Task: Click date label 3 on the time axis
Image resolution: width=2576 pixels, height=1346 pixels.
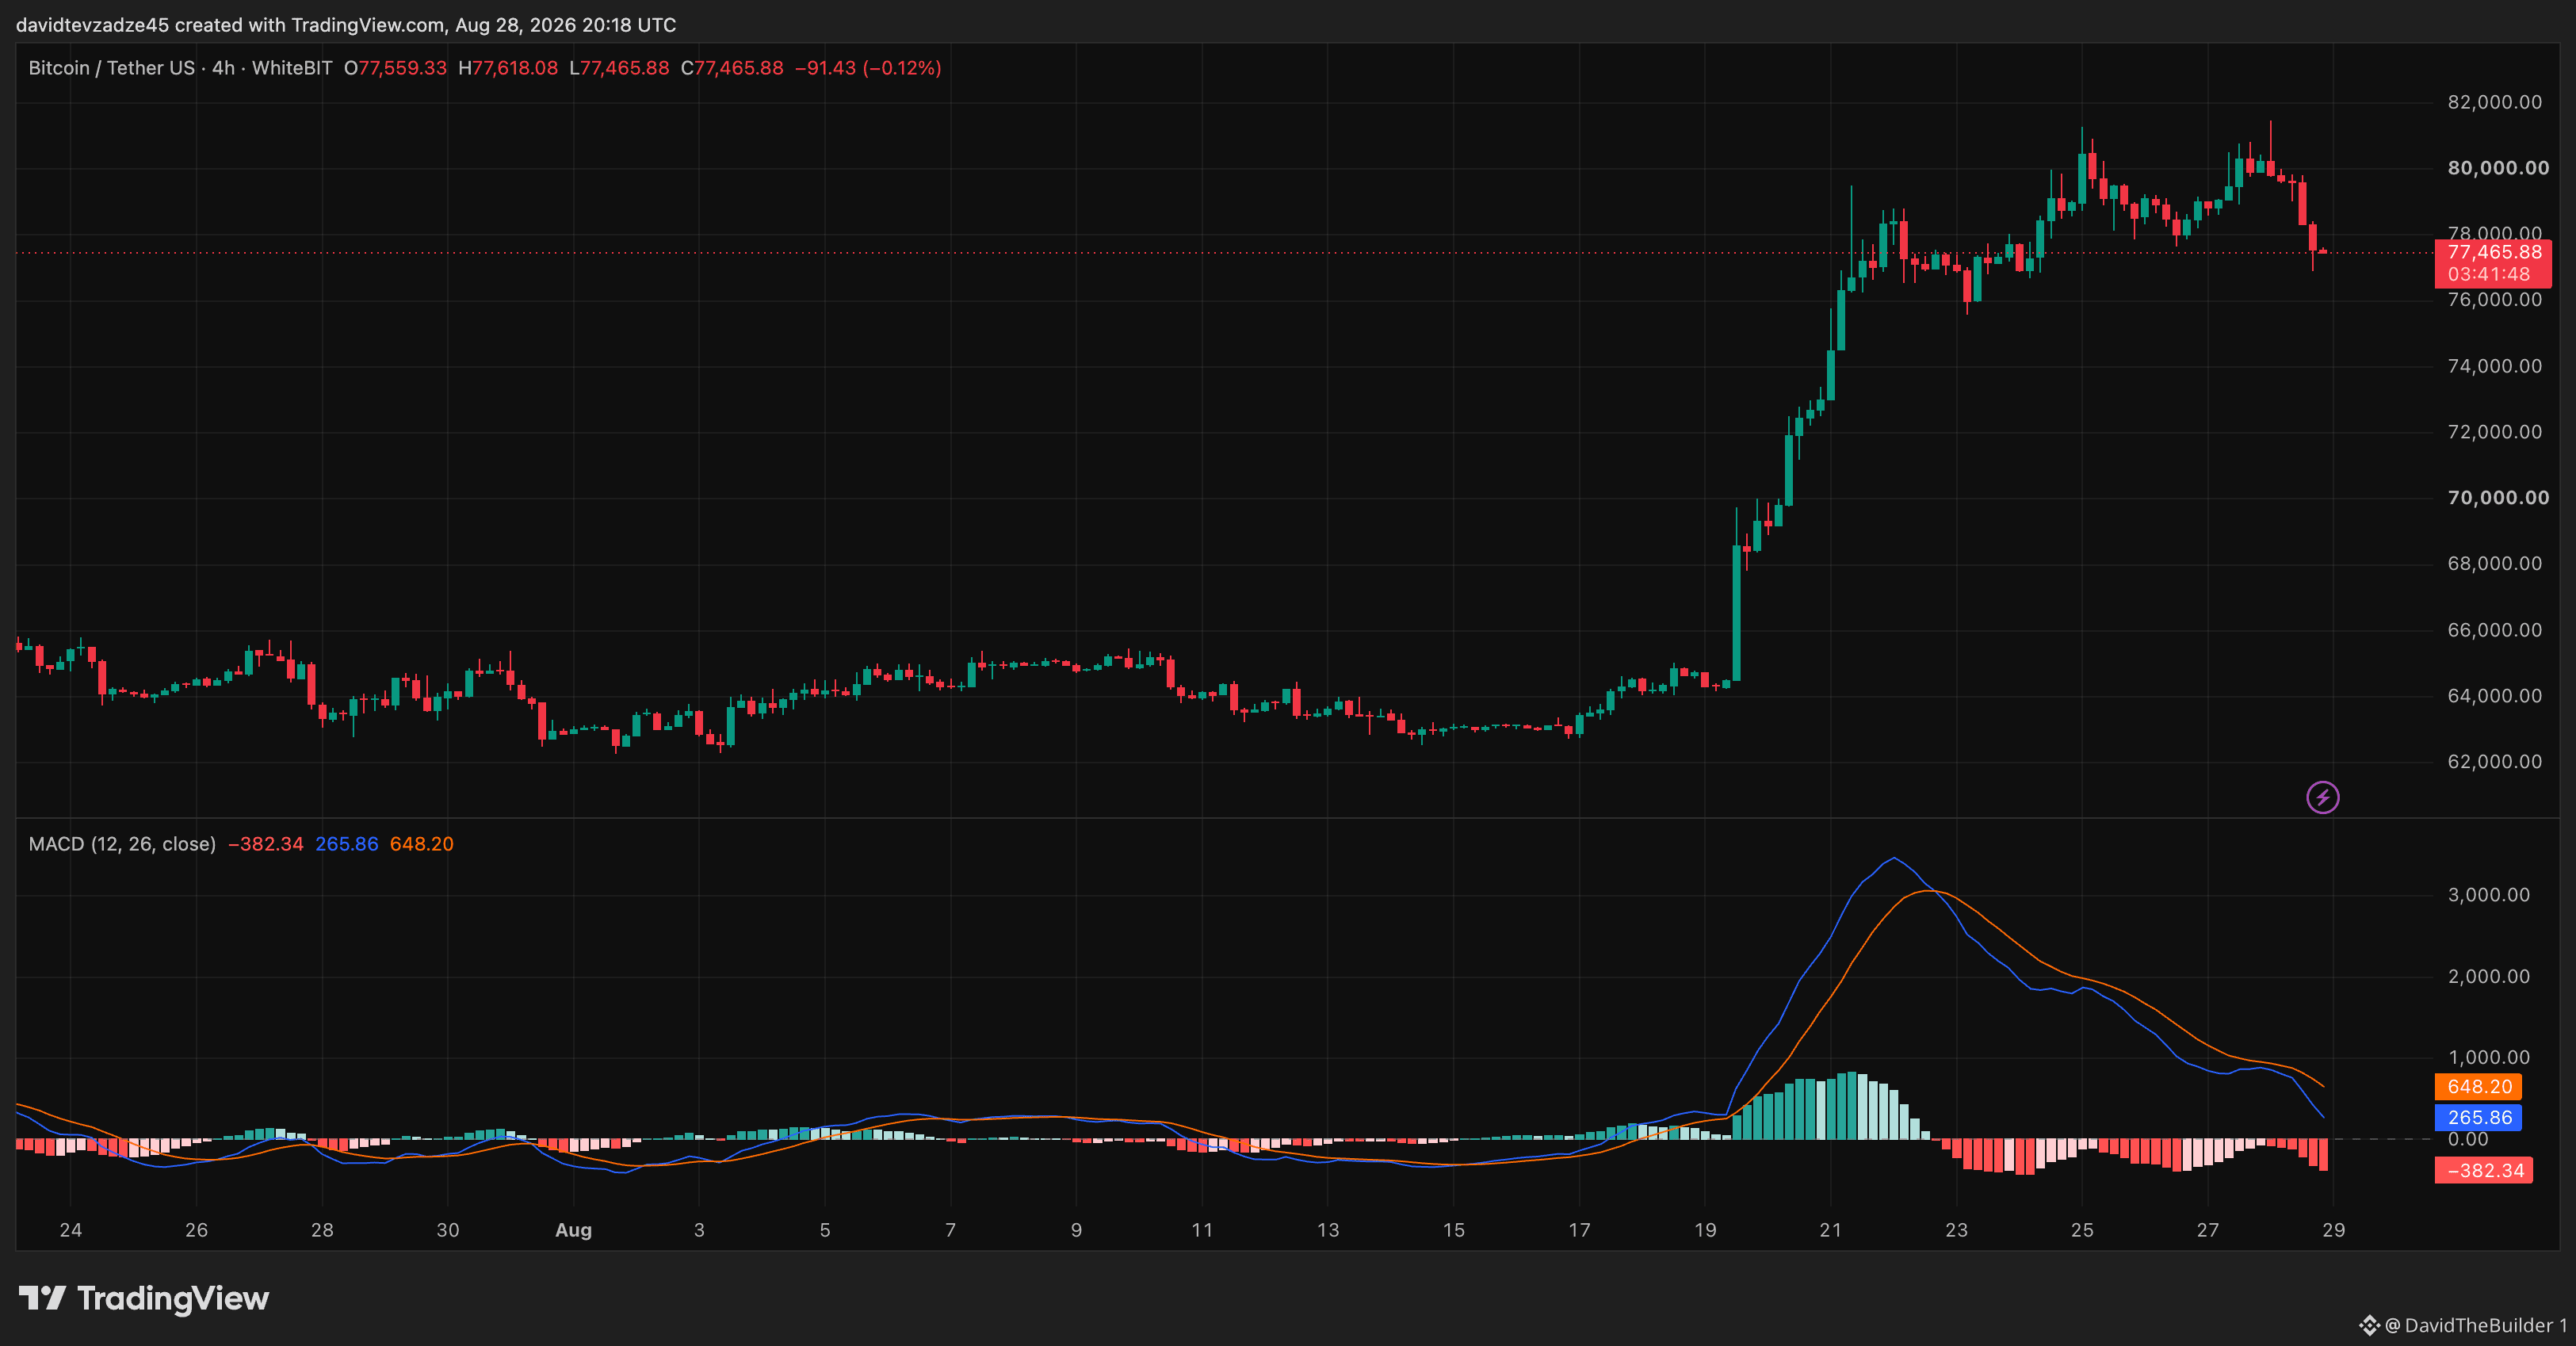Action: 699,1230
